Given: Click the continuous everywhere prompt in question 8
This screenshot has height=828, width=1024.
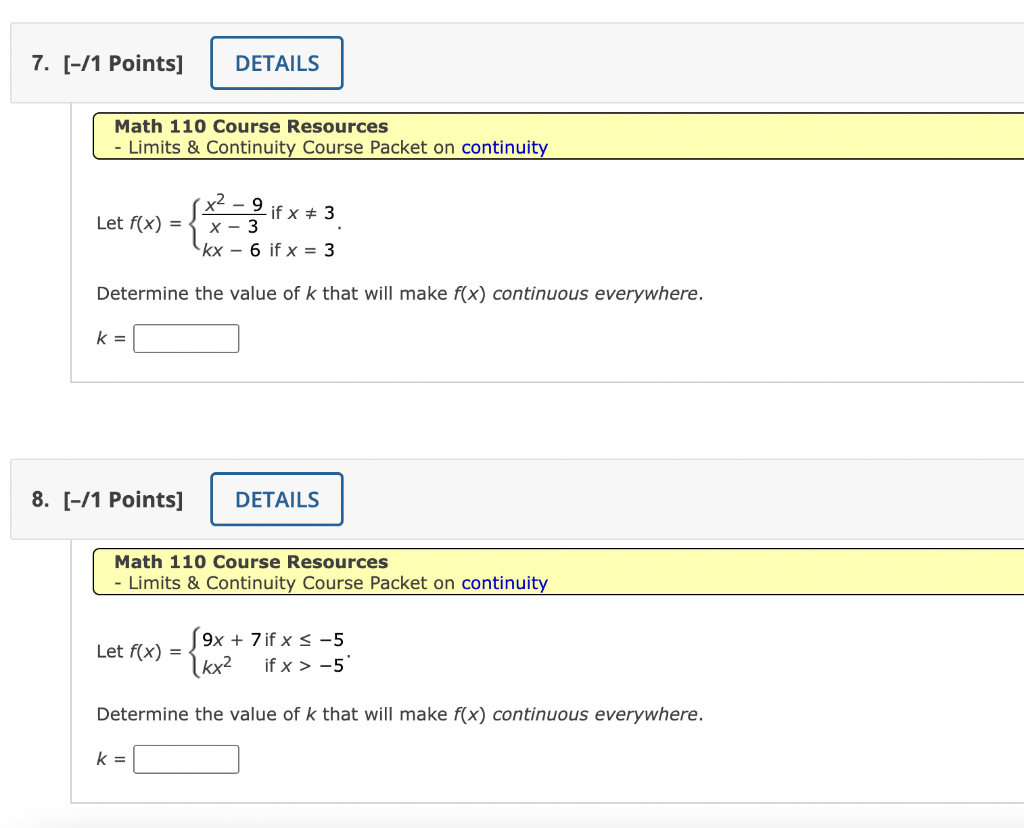Looking at the screenshot, I should click(400, 714).
